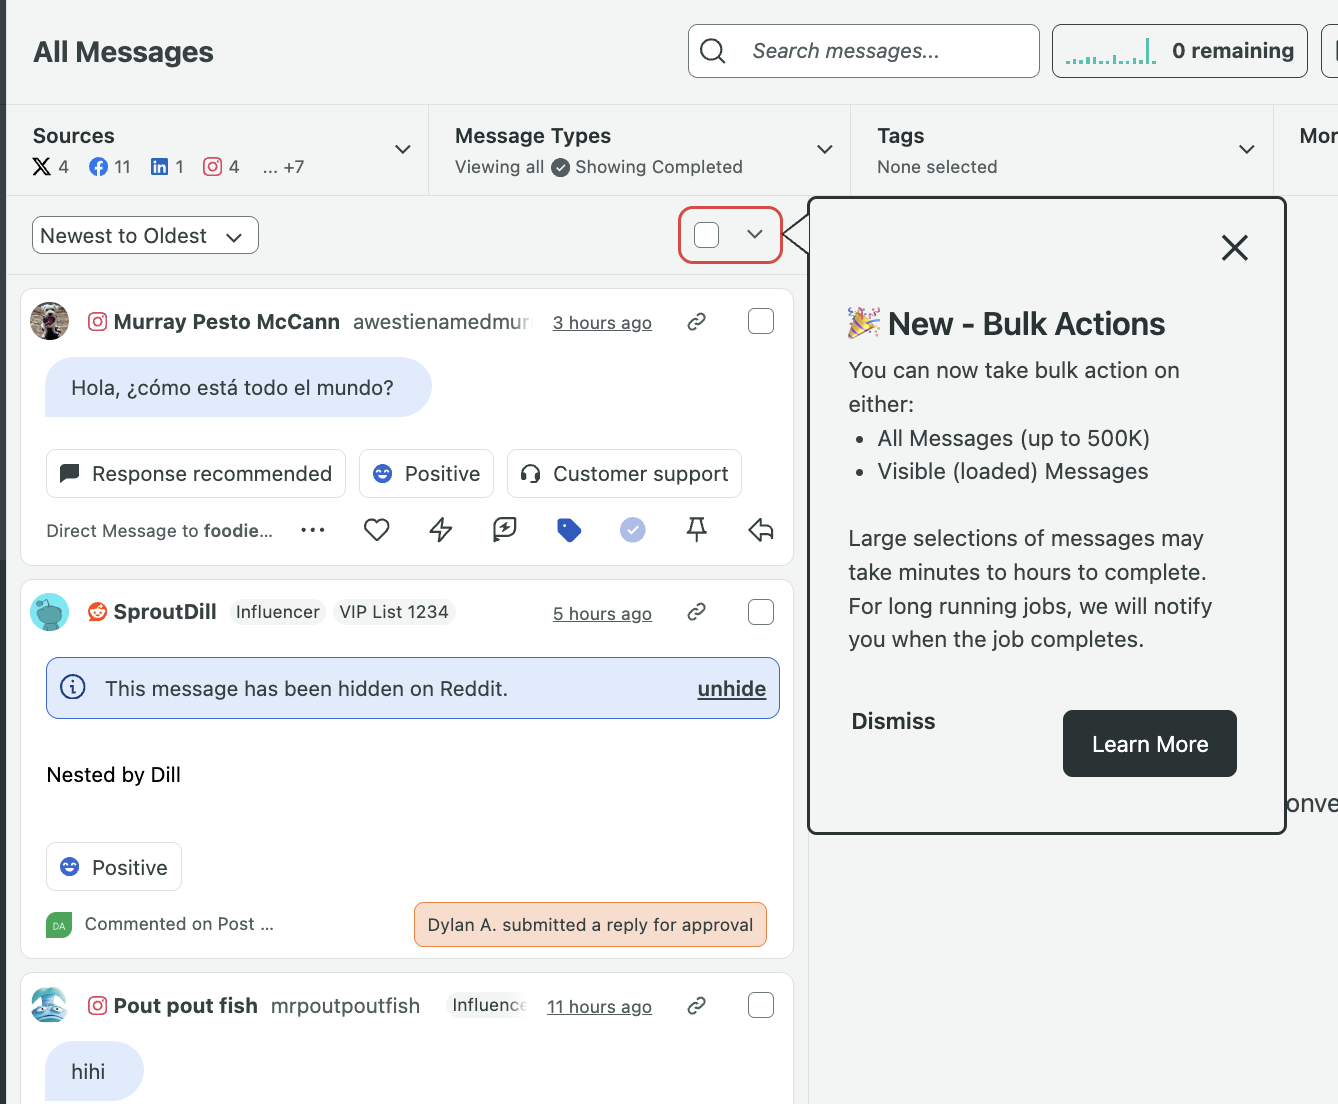Click the Learn More button
Viewport: 1338px width, 1104px height.
(1150, 743)
